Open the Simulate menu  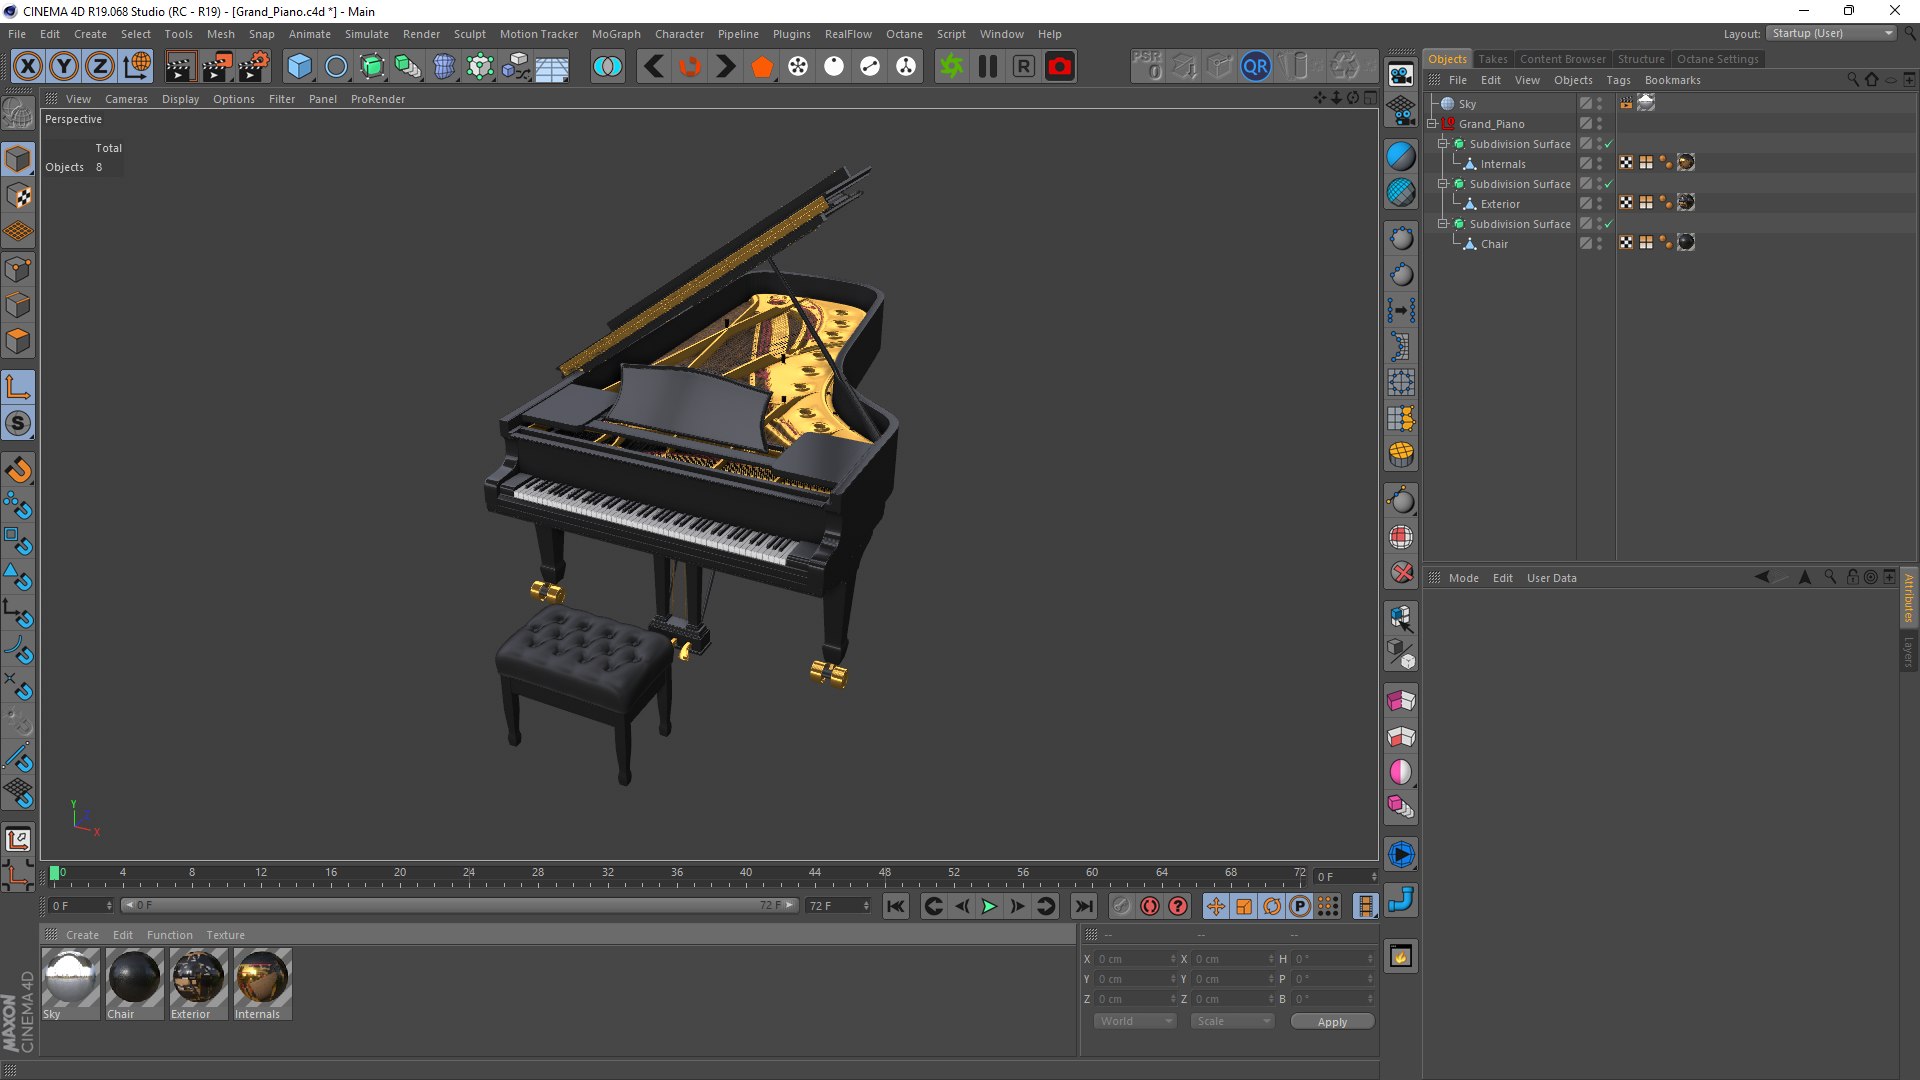point(366,34)
